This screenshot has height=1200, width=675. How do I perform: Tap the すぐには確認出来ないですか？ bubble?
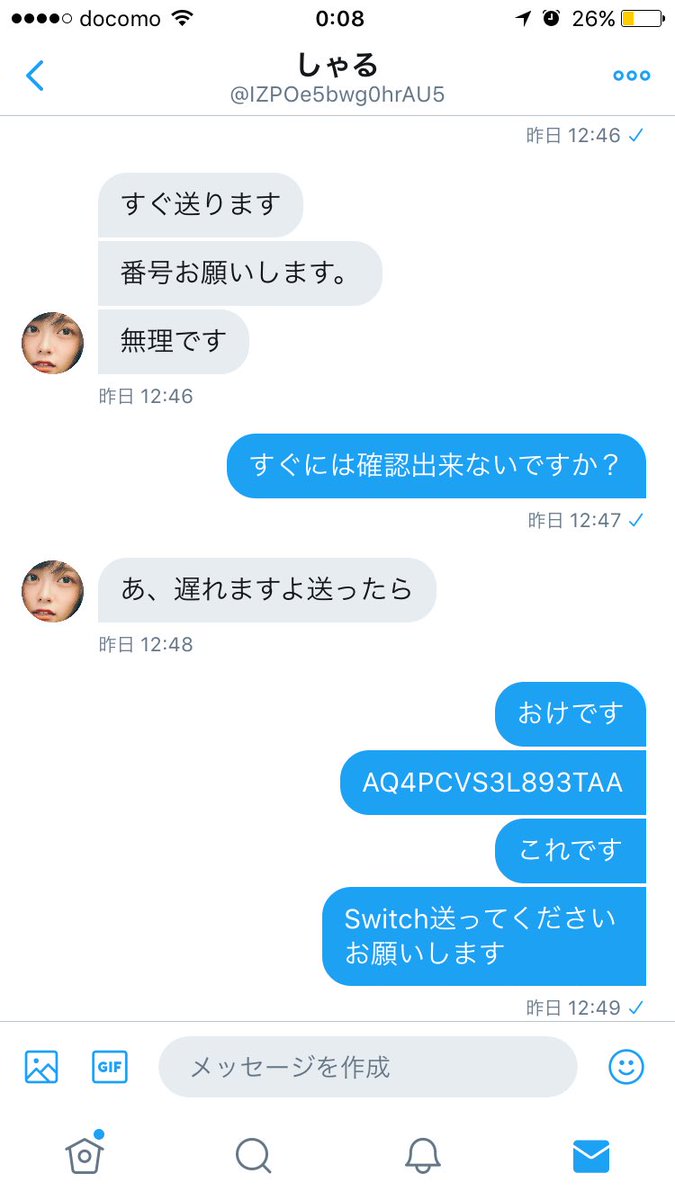pos(436,466)
